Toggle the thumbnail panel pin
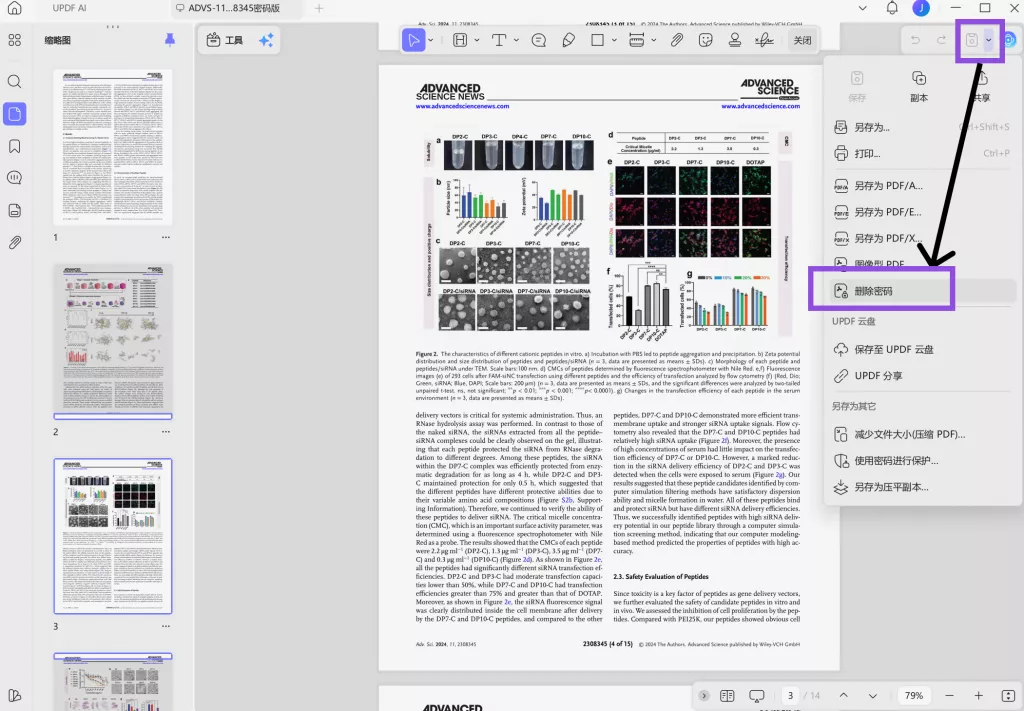The width and height of the screenshot is (1024, 711). coord(169,40)
